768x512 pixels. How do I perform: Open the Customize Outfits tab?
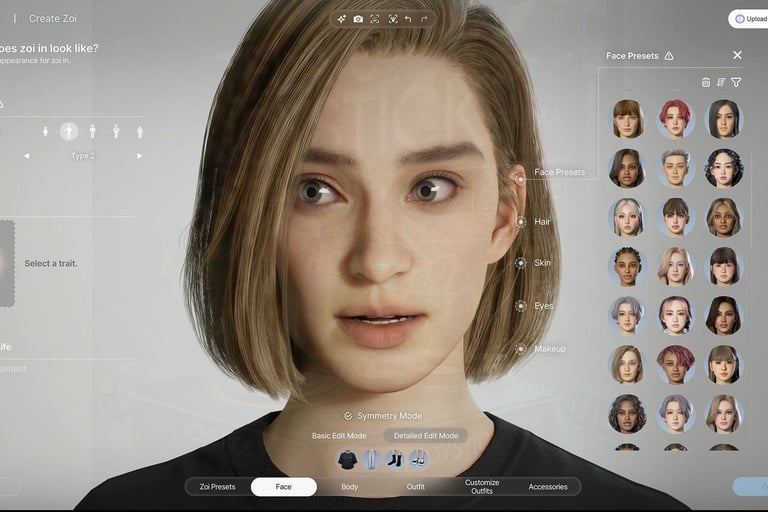(482, 487)
